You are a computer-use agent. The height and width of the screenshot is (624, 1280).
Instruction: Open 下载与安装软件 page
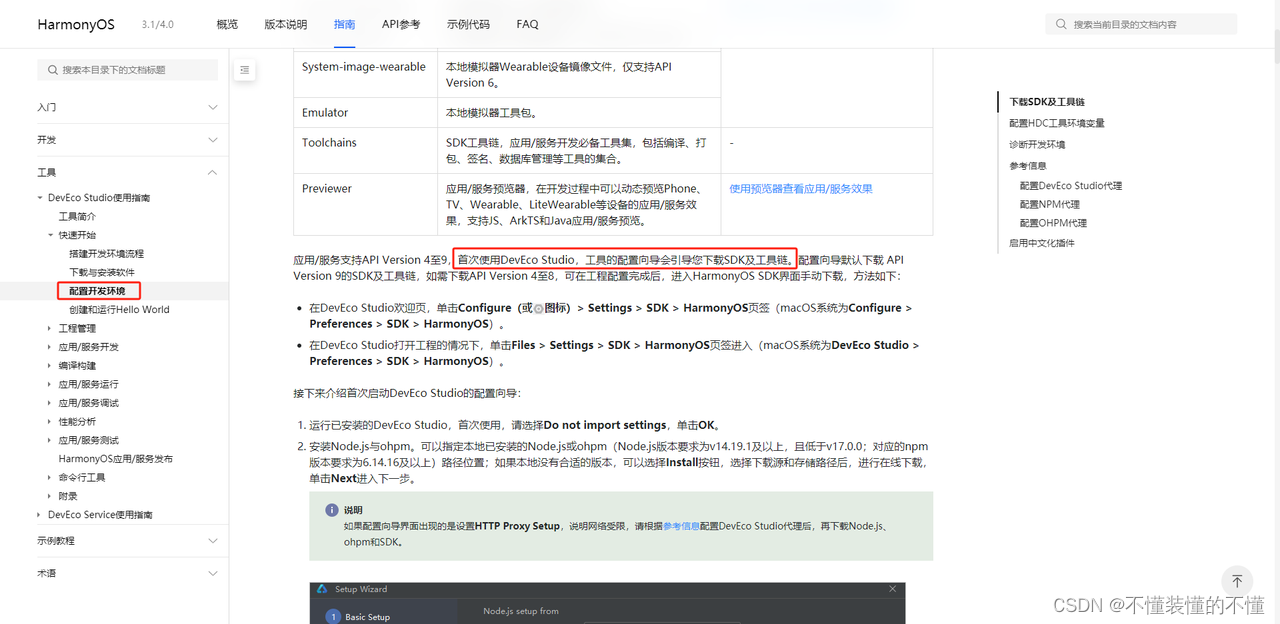(x=102, y=272)
